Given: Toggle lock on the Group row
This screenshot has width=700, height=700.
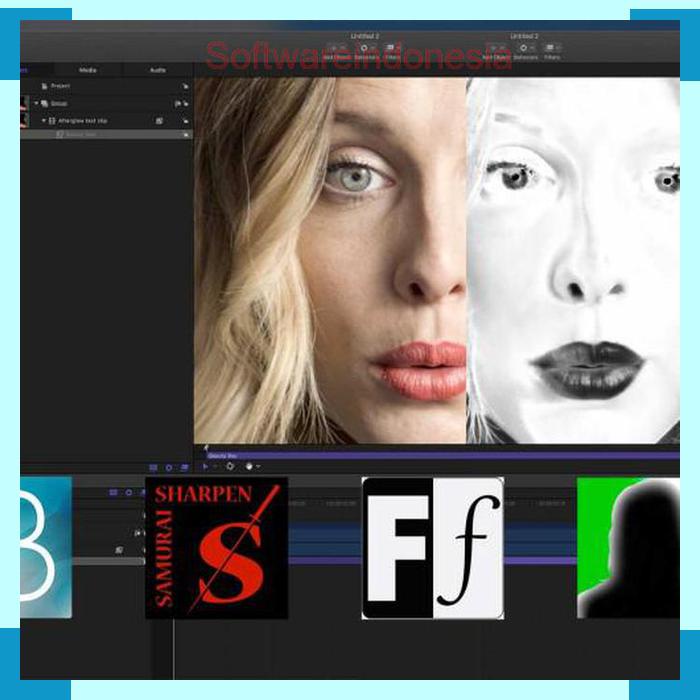Looking at the screenshot, I should coord(185,104).
